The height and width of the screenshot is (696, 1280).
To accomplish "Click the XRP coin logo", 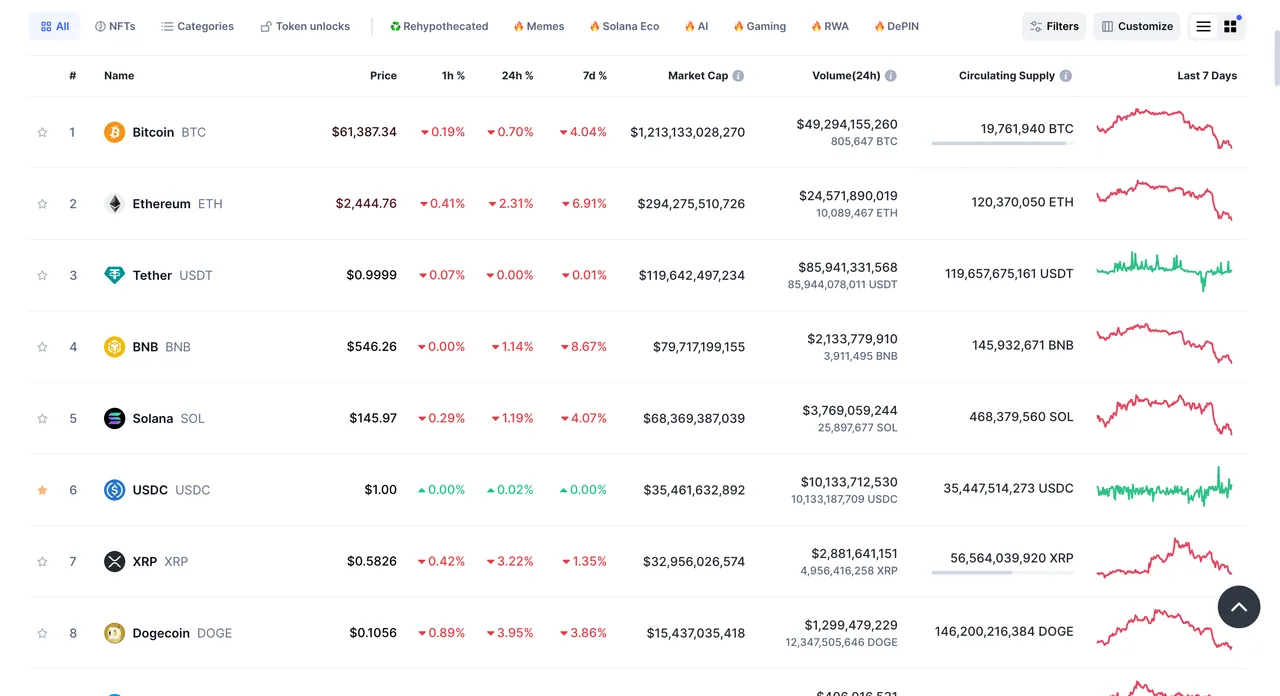I will pos(115,562).
